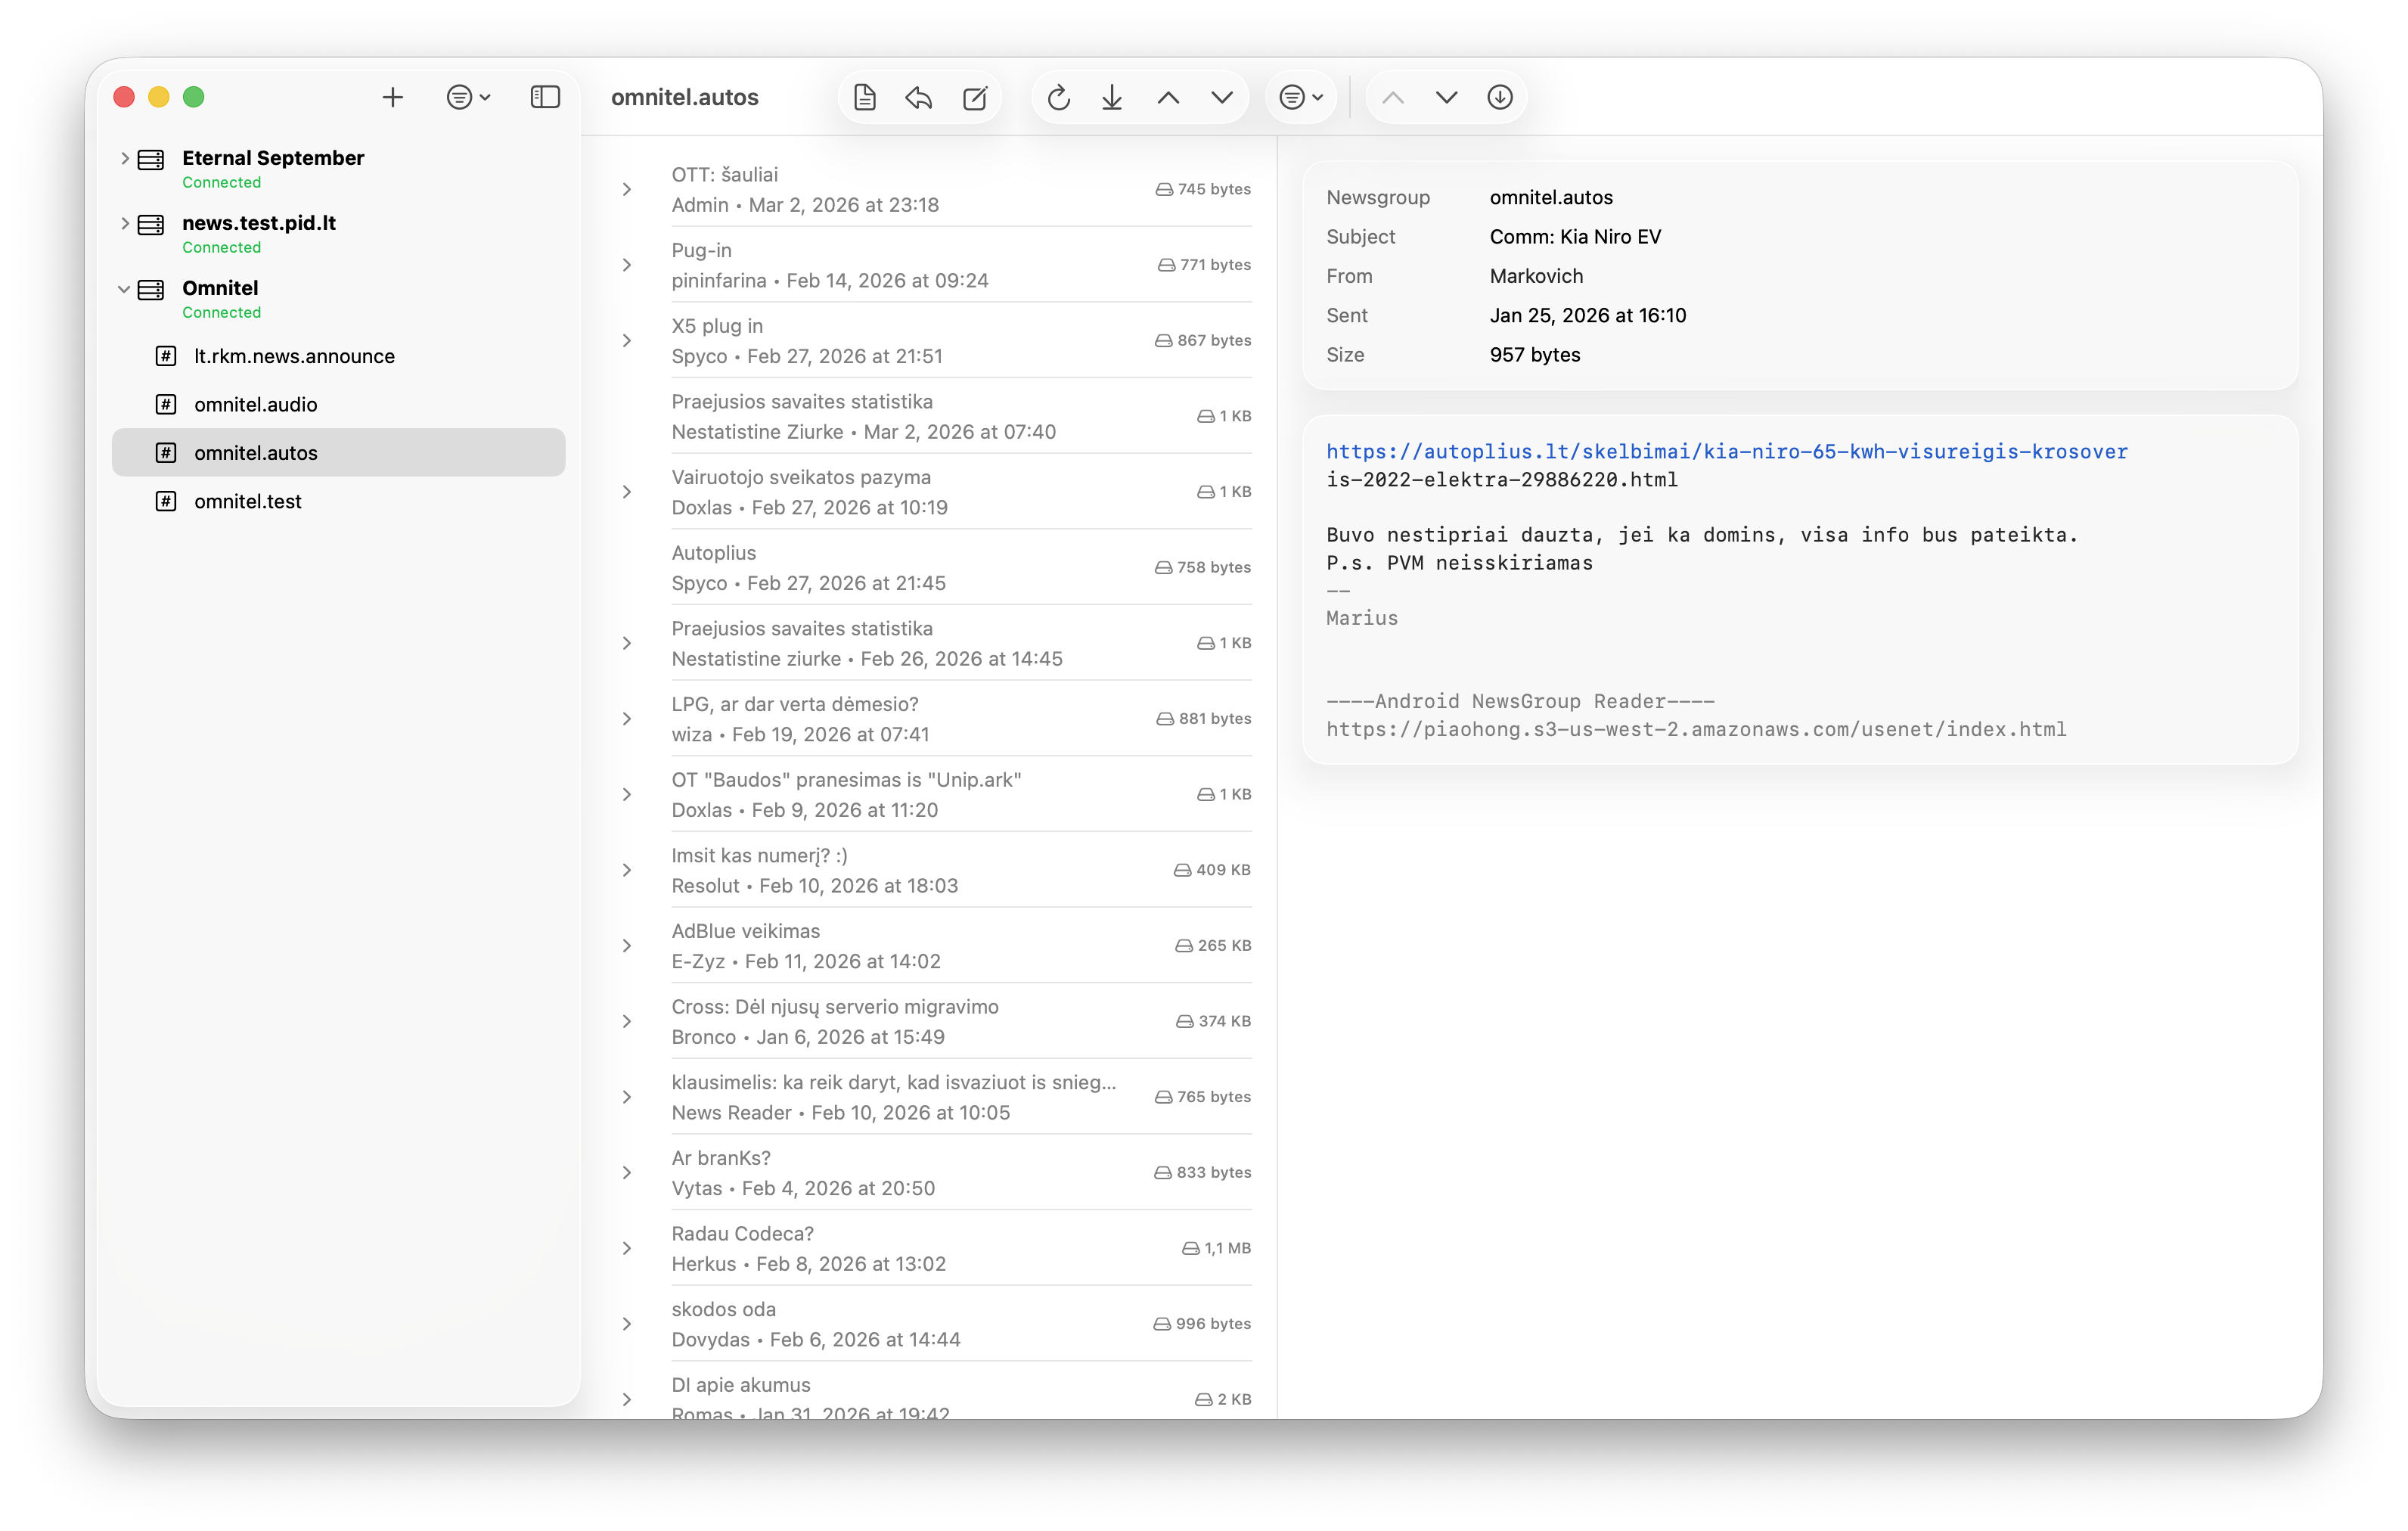
Task: Open the autoplius.lt Kia Niro link
Action: pyautogui.click(x=1726, y=451)
